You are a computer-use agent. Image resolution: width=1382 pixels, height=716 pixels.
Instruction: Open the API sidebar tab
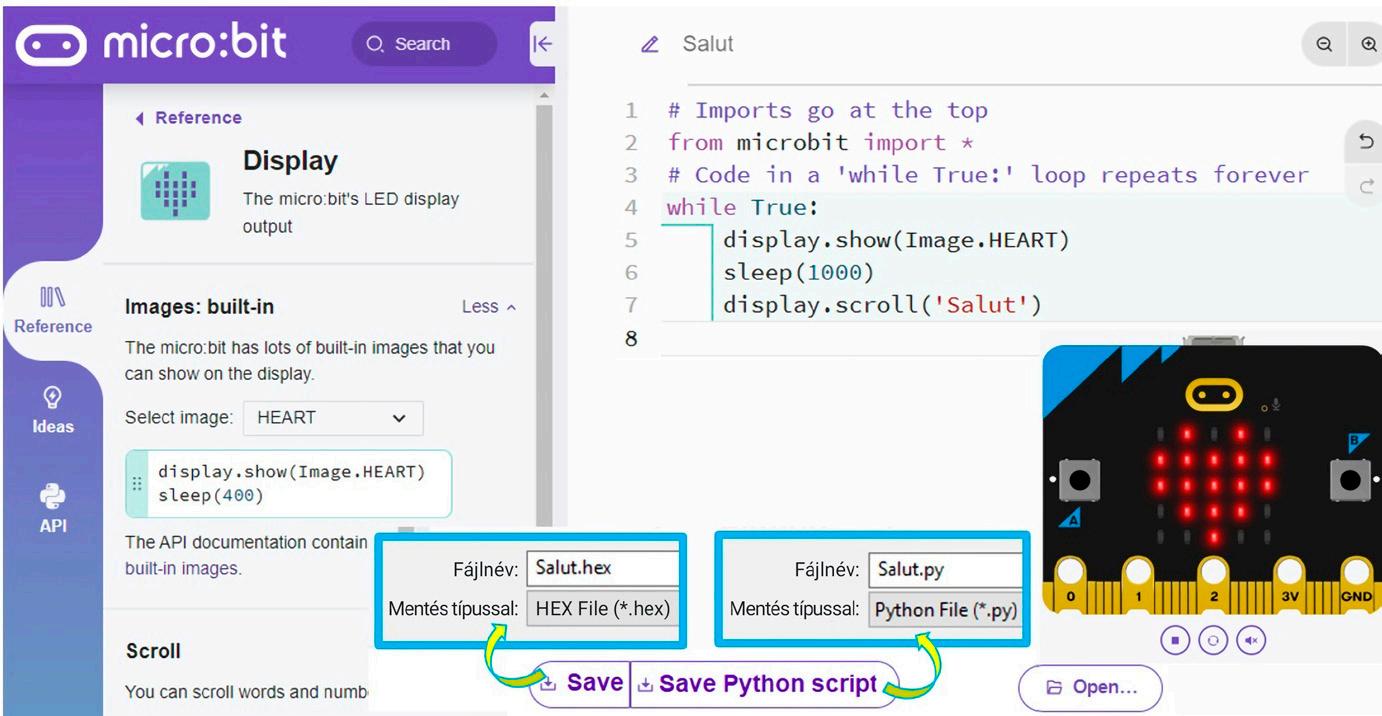pyautogui.click(x=53, y=509)
